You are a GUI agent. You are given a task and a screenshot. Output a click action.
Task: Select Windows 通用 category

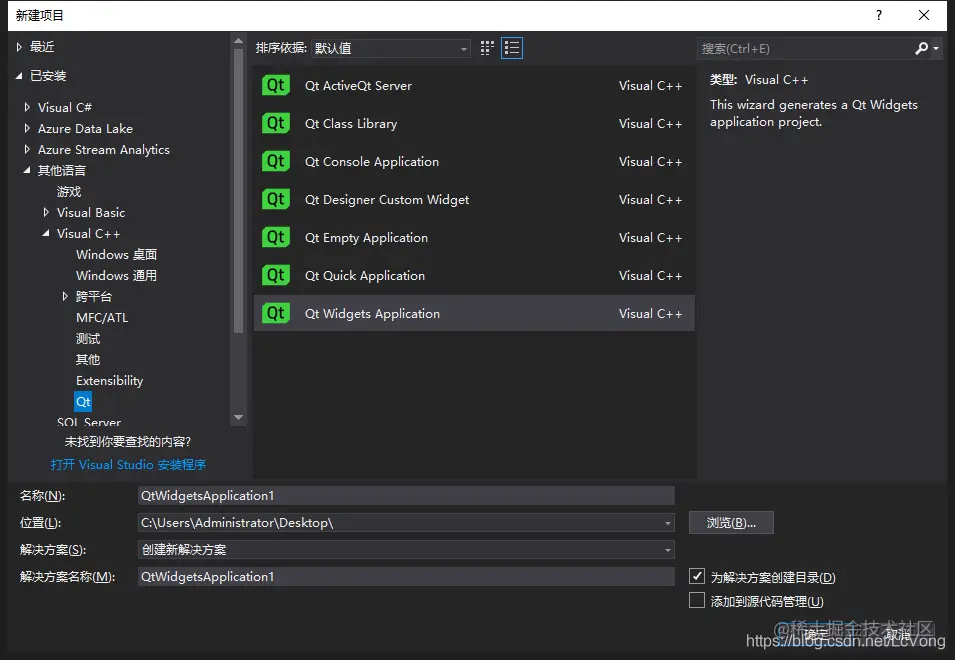[x=116, y=276]
